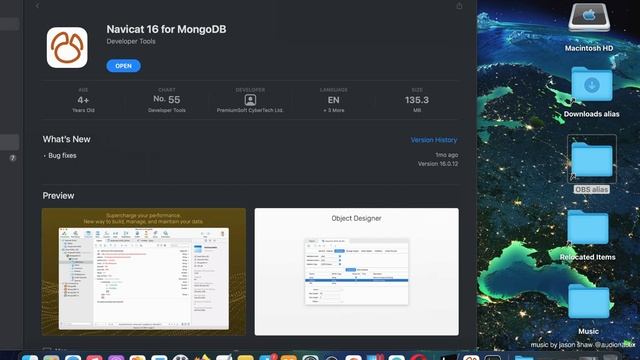
Task: Open the gold Supercharge preview screenshot
Action: tap(144, 272)
